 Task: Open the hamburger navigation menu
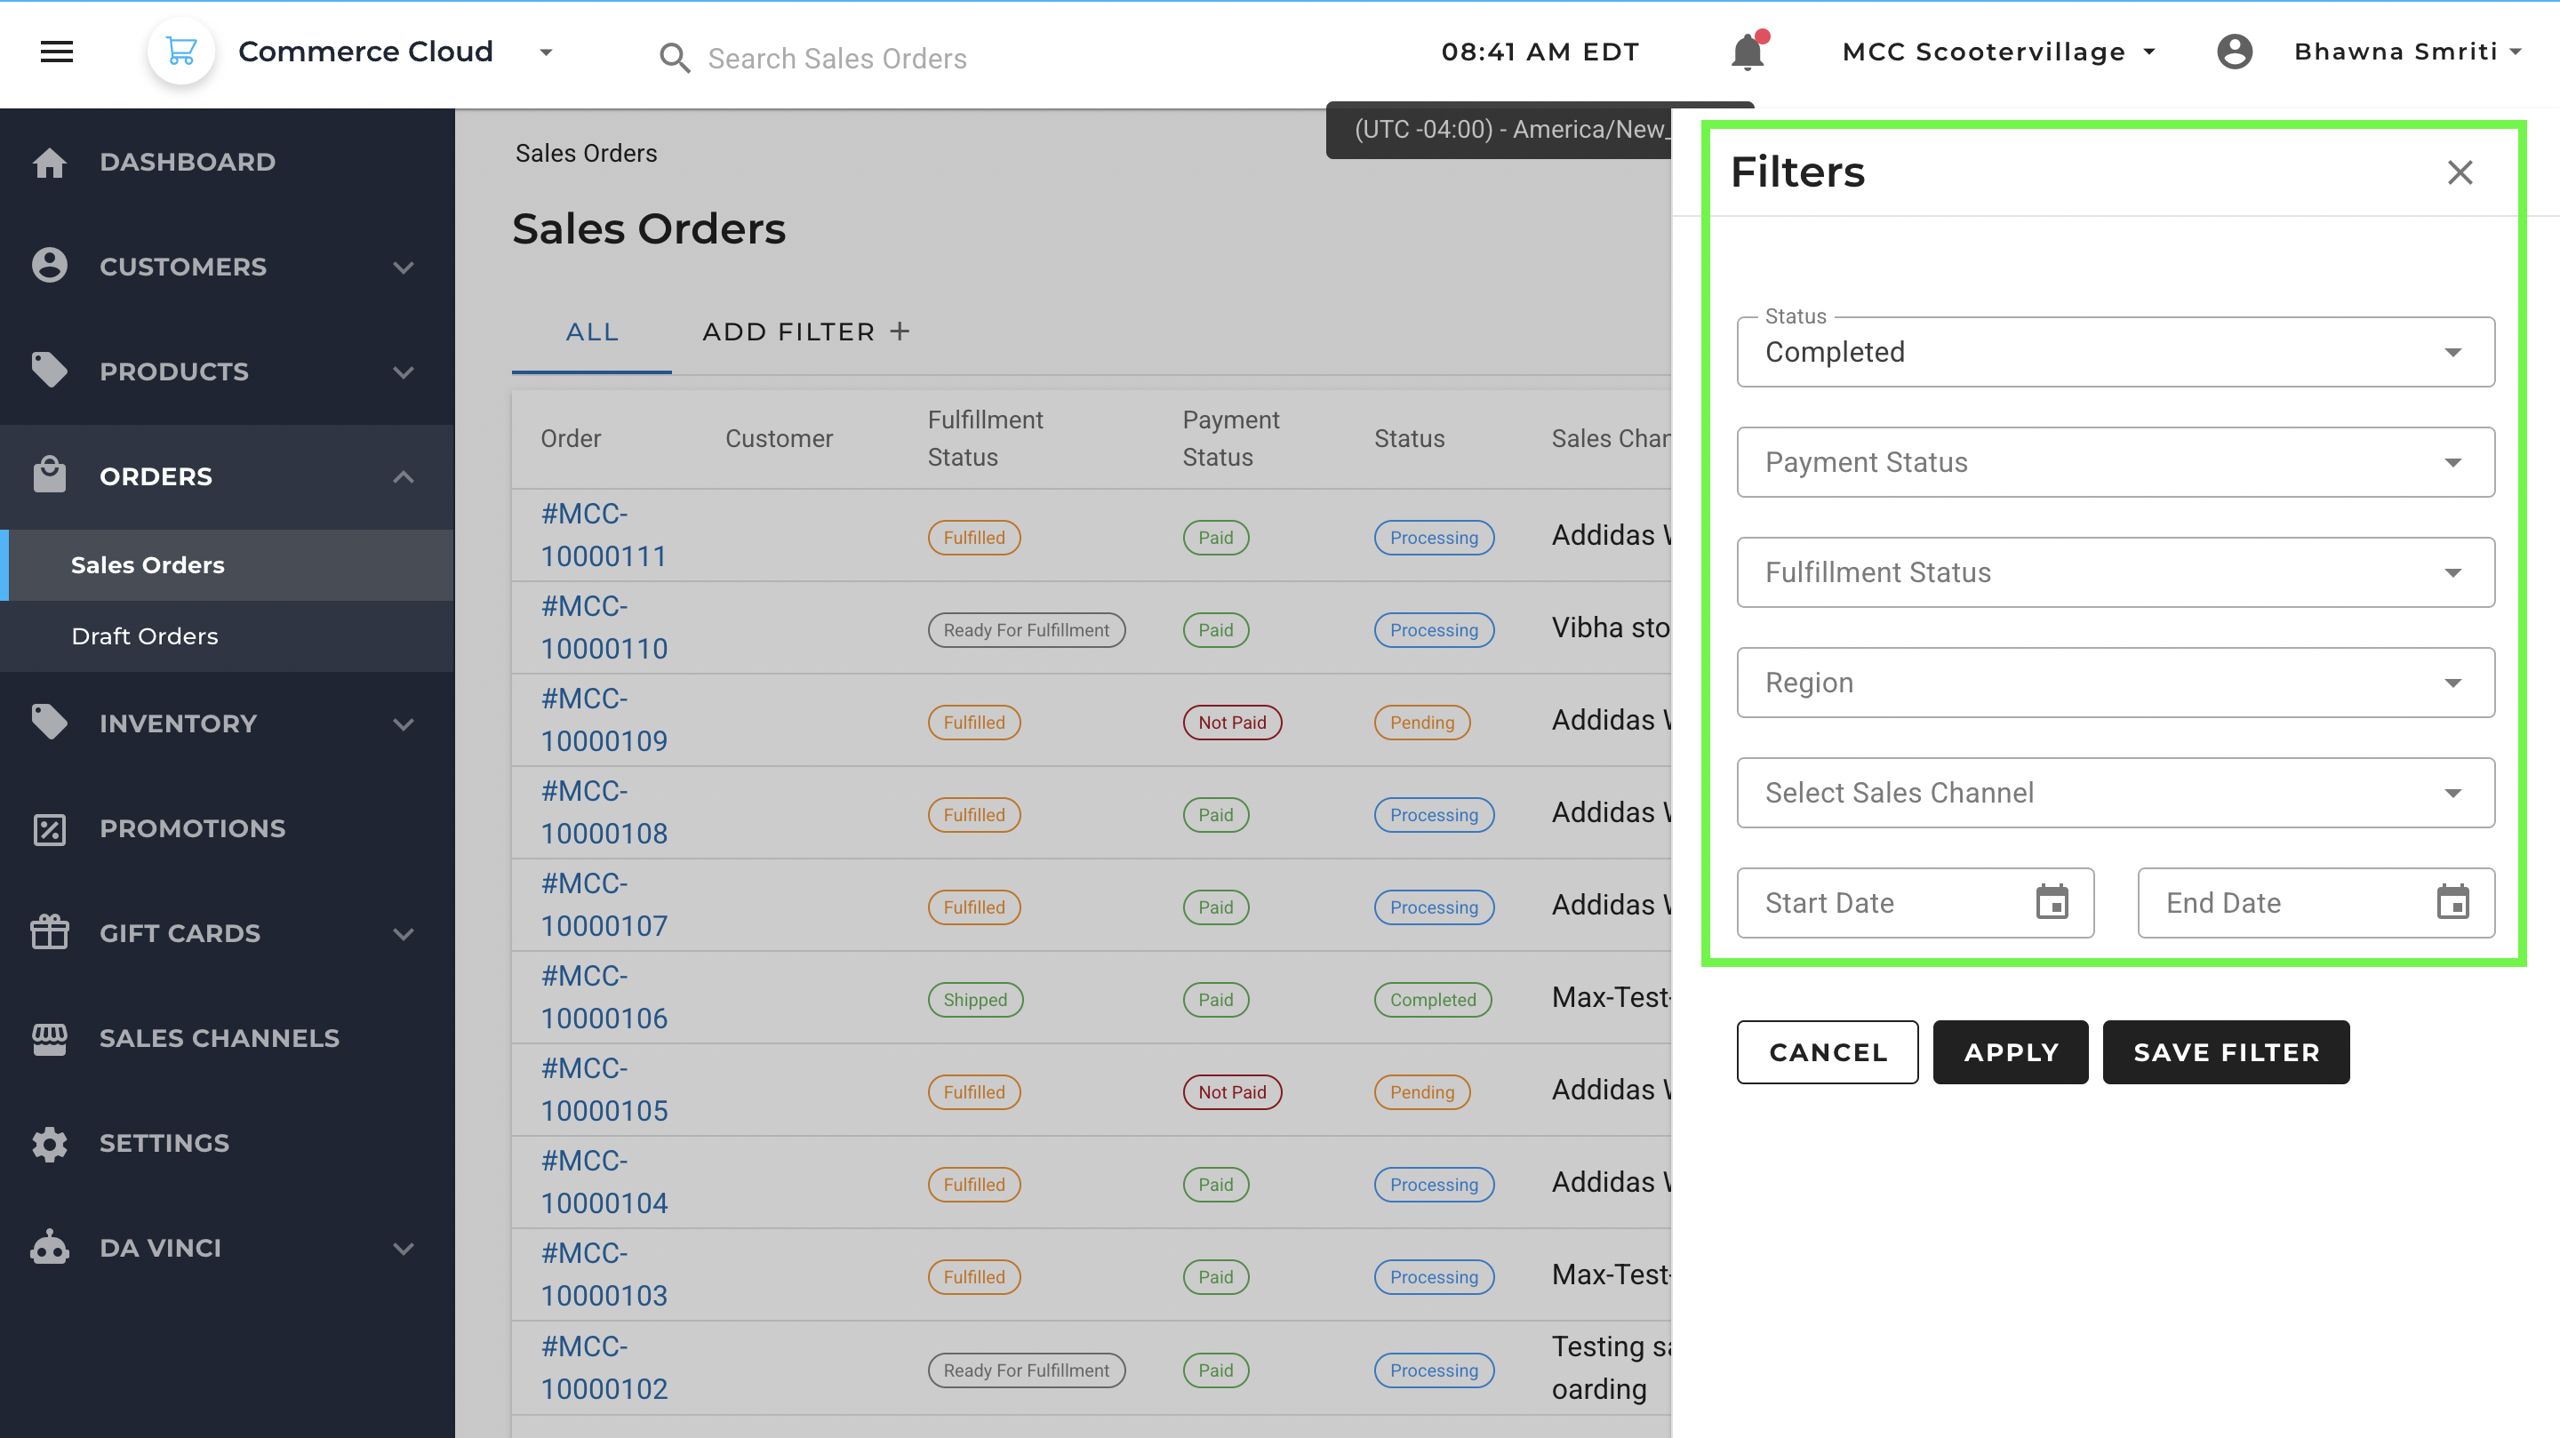(57, 51)
